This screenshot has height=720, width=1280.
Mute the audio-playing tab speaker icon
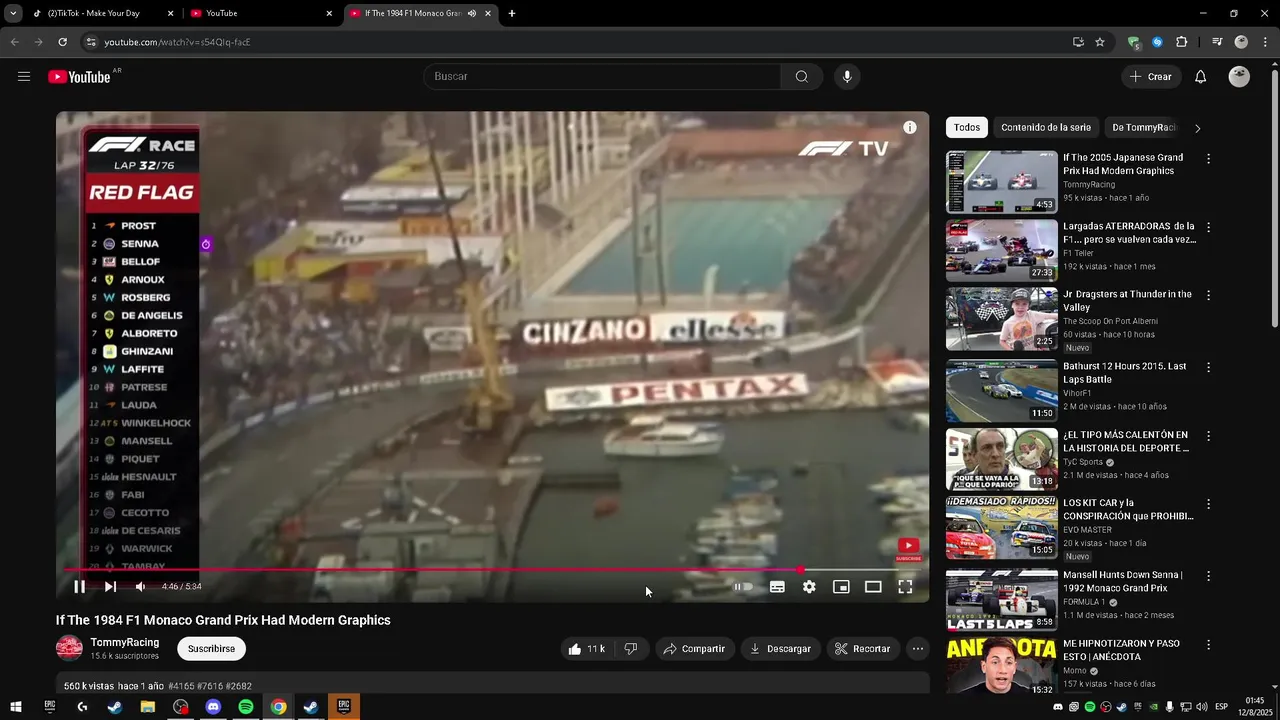coord(472,13)
